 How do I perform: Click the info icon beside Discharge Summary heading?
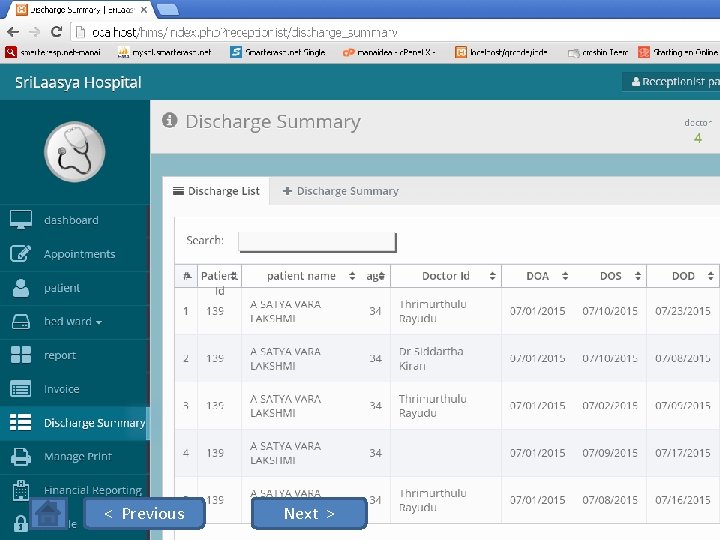[x=169, y=120]
